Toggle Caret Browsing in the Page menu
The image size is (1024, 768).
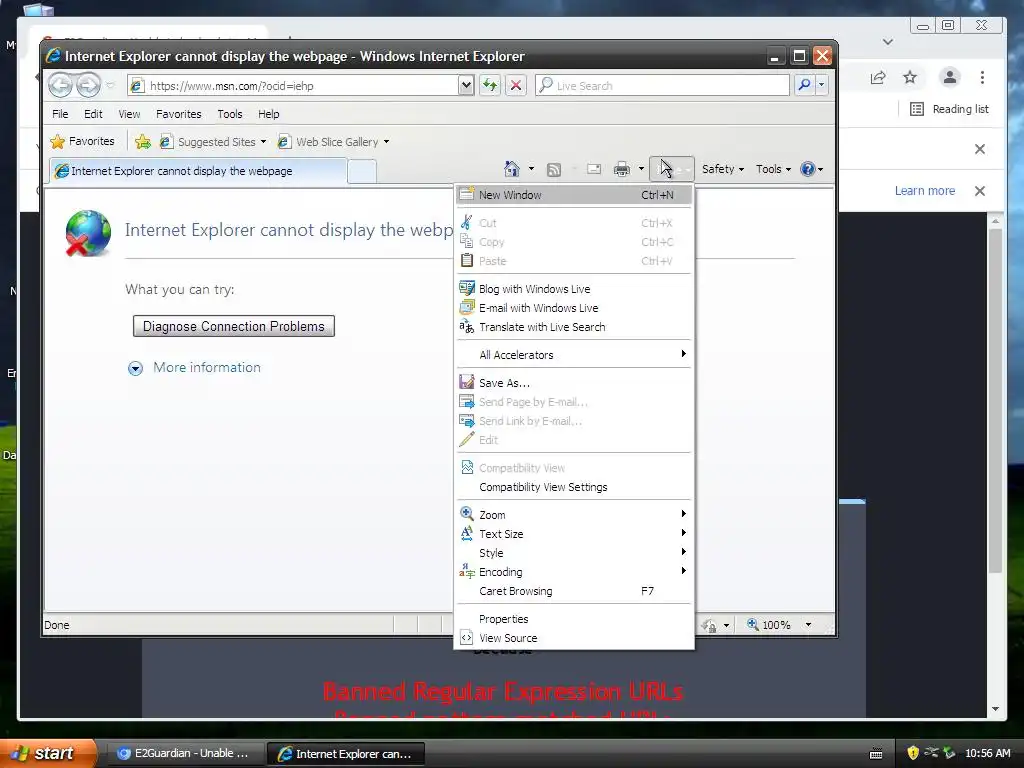pos(574,591)
